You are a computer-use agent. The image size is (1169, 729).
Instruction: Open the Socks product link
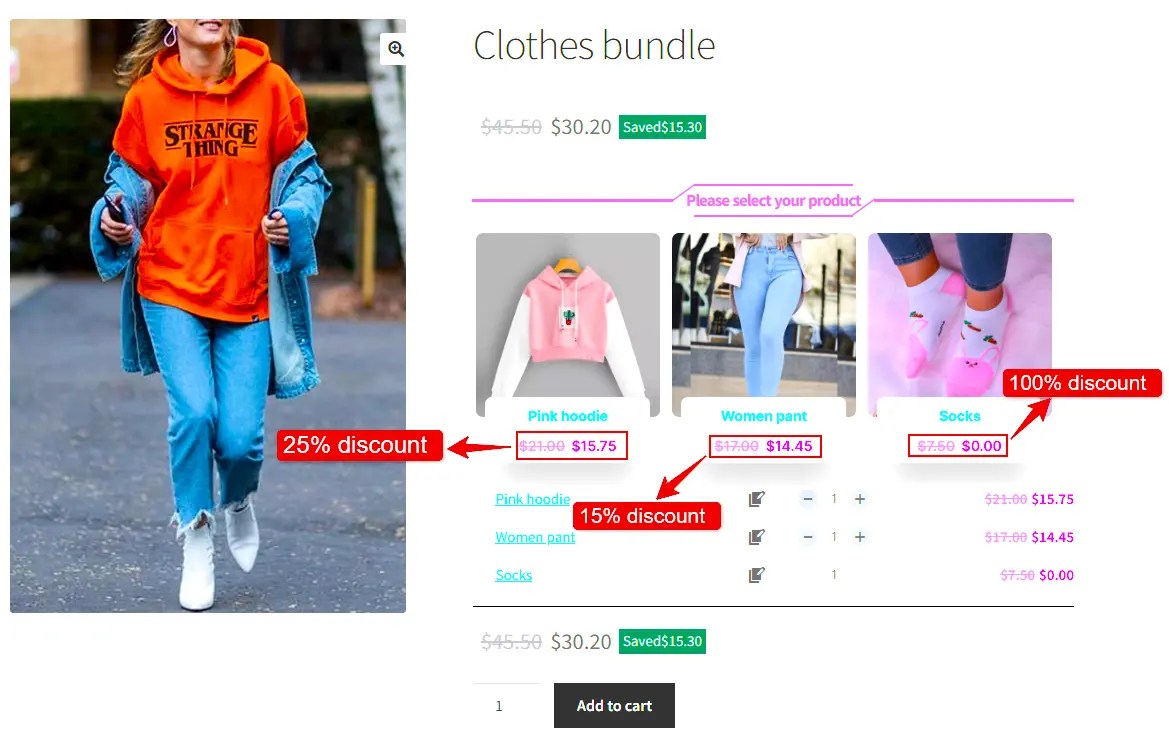pos(514,575)
